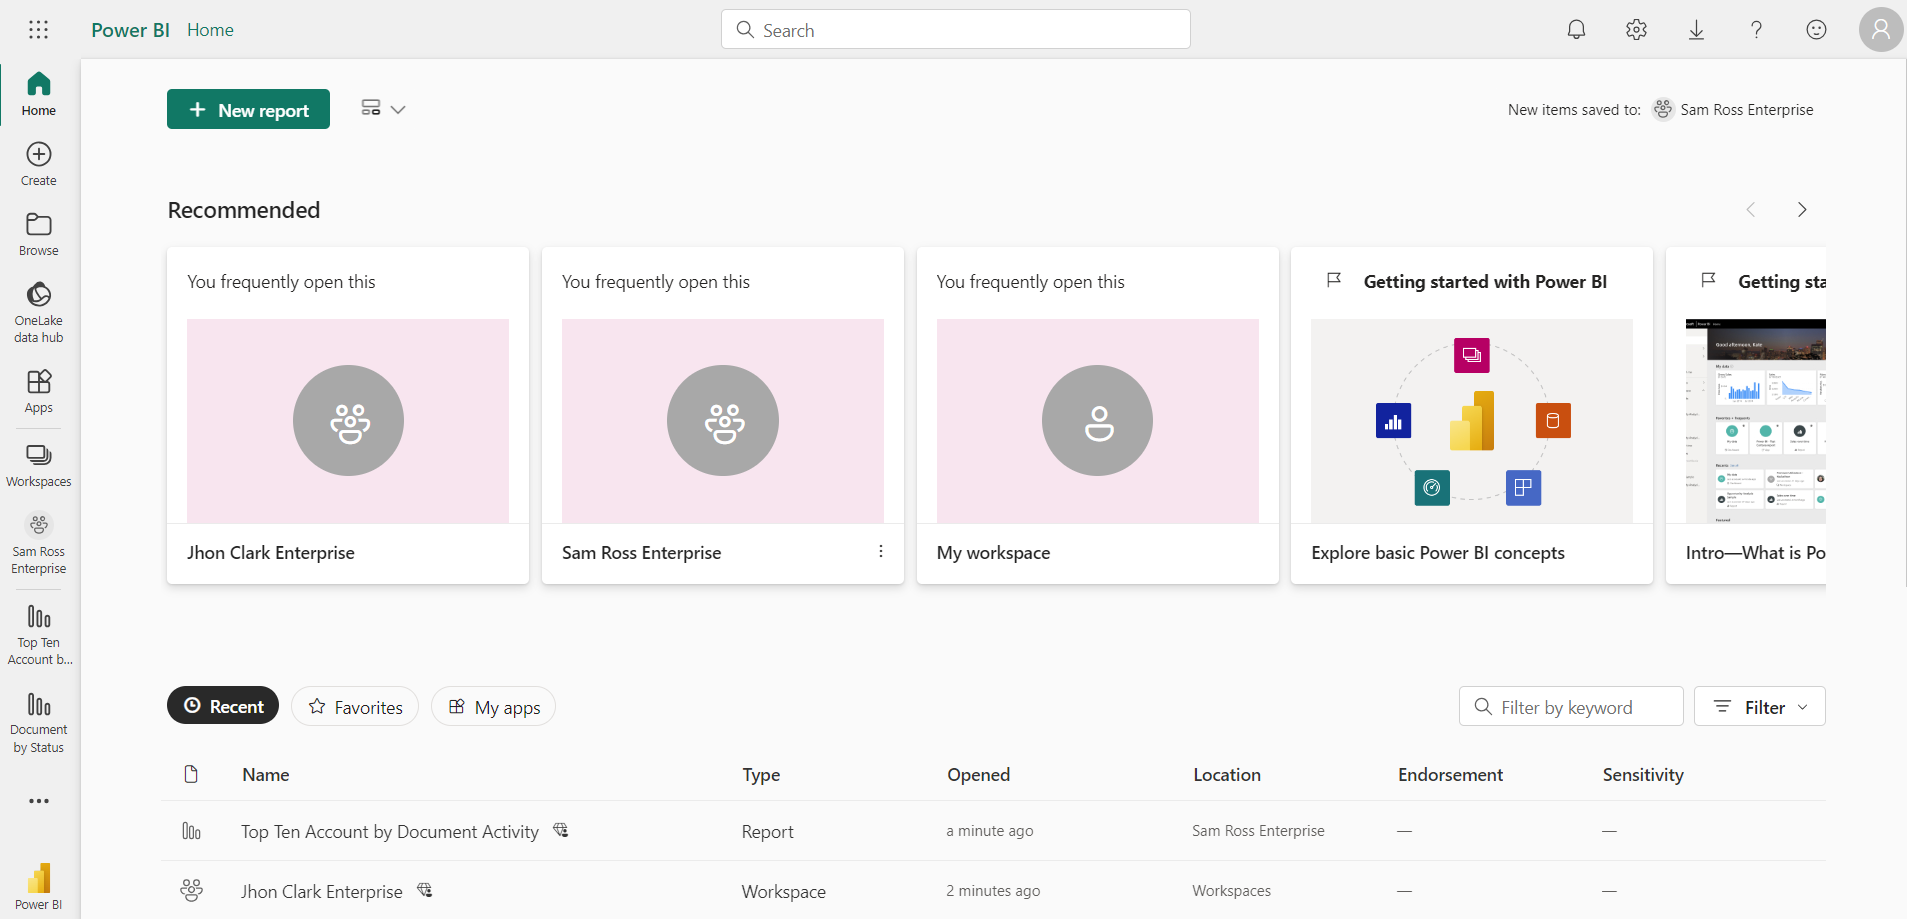The height and width of the screenshot is (919, 1907).
Task: Click the Workspaces location cell
Action: [1231, 891]
